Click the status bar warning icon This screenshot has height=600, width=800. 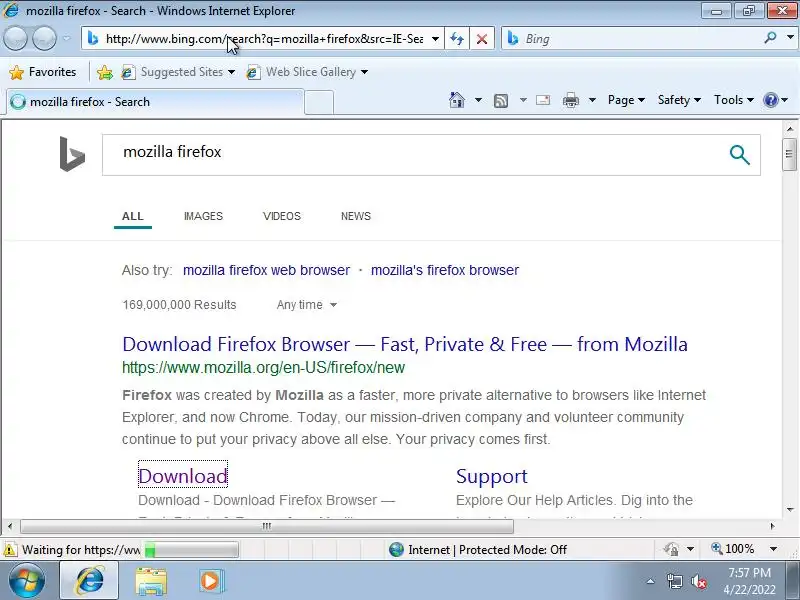10,549
